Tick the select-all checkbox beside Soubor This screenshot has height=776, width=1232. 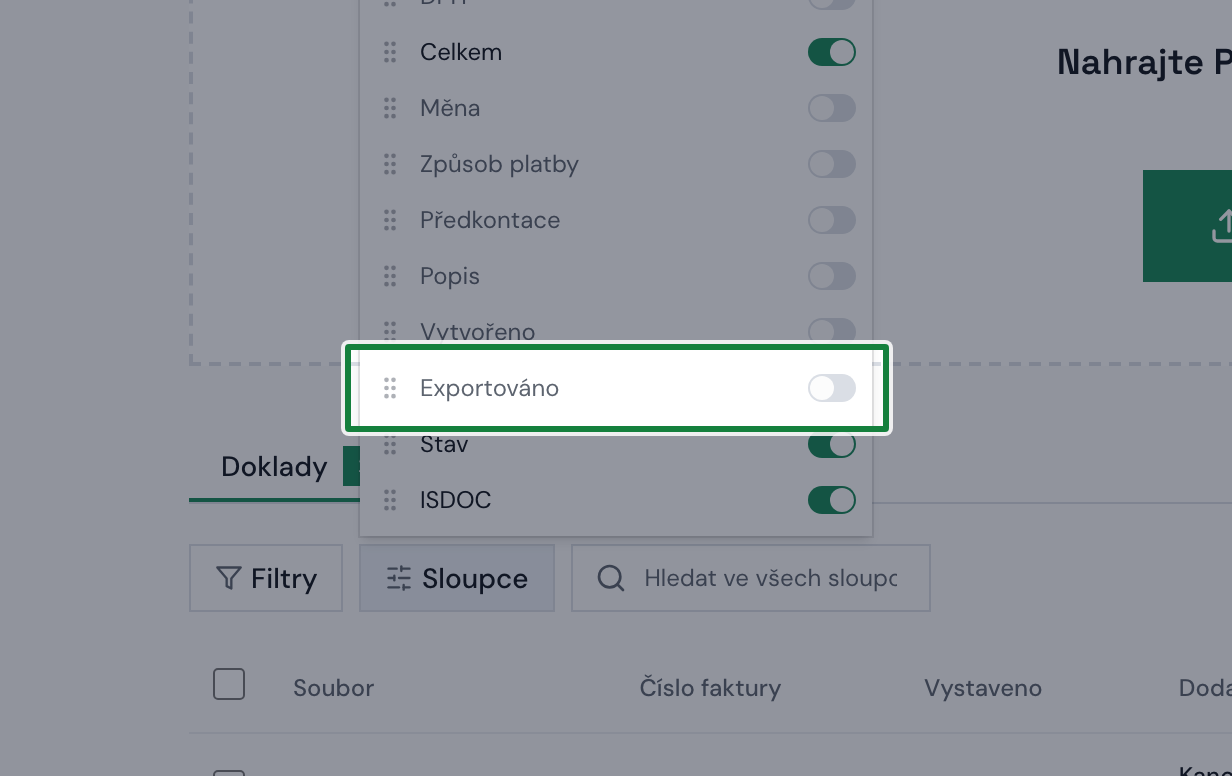coord(229,685)
